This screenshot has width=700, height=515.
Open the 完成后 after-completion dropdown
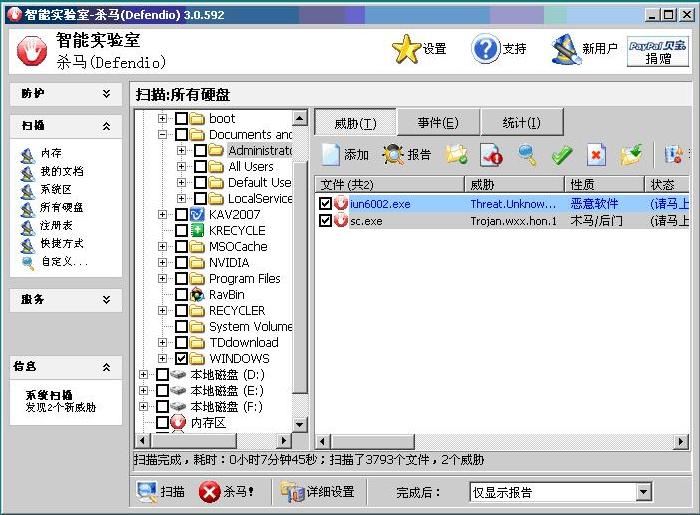[x=643, y=492]
